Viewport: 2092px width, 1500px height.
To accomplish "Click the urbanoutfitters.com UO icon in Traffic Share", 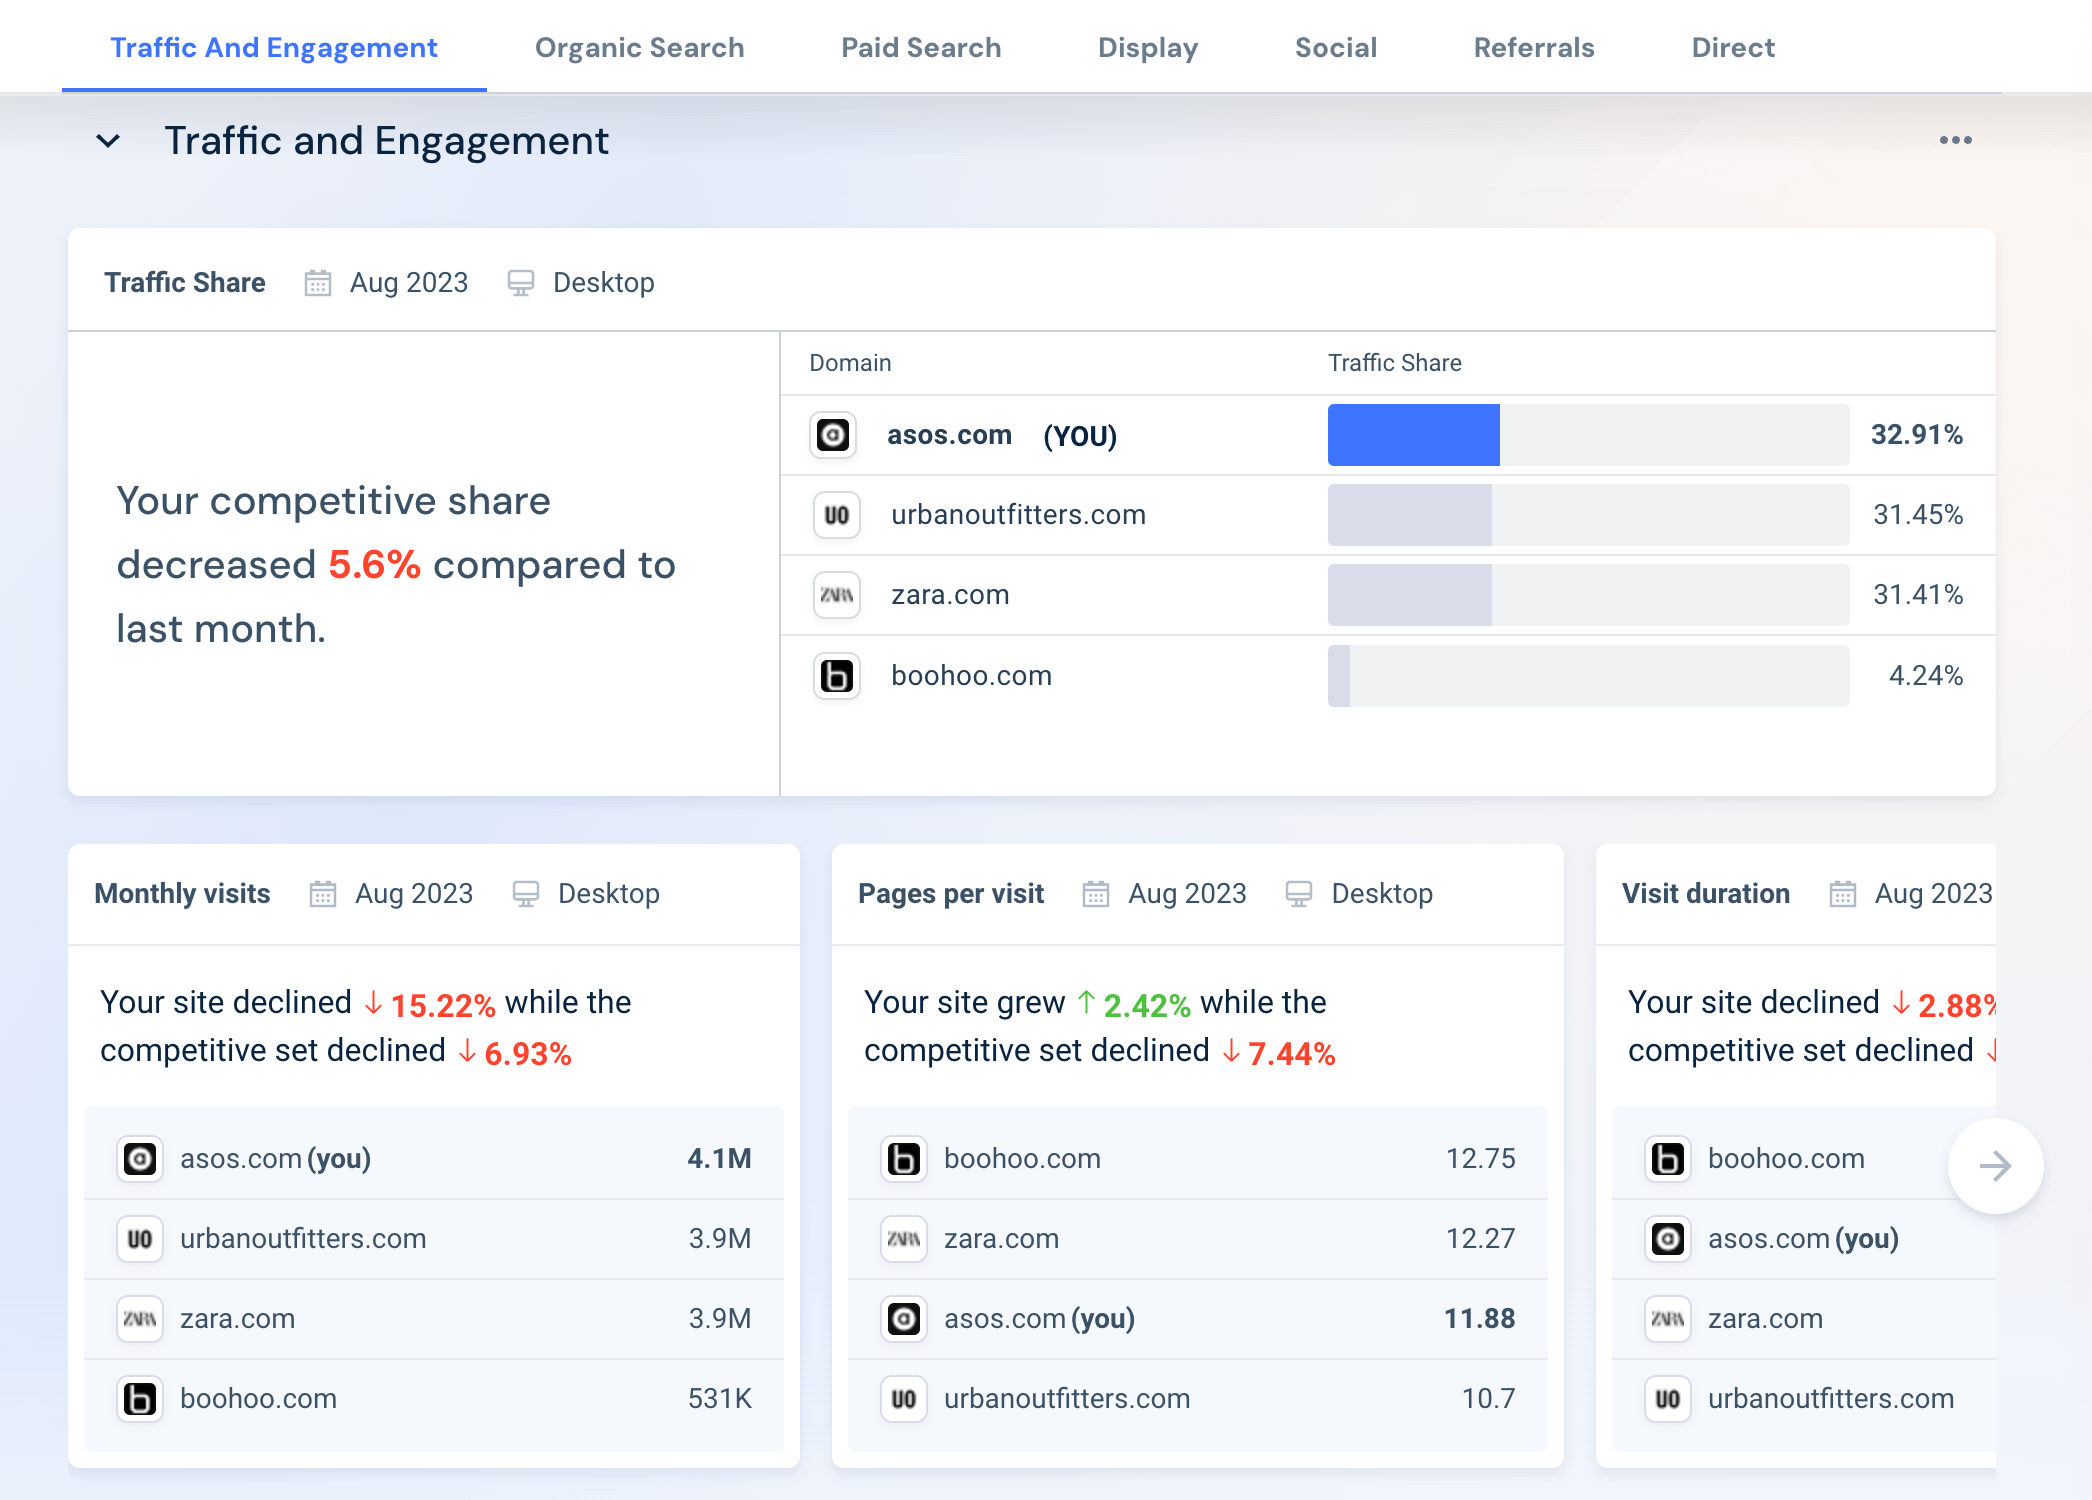I will click(x=836, y=514).
